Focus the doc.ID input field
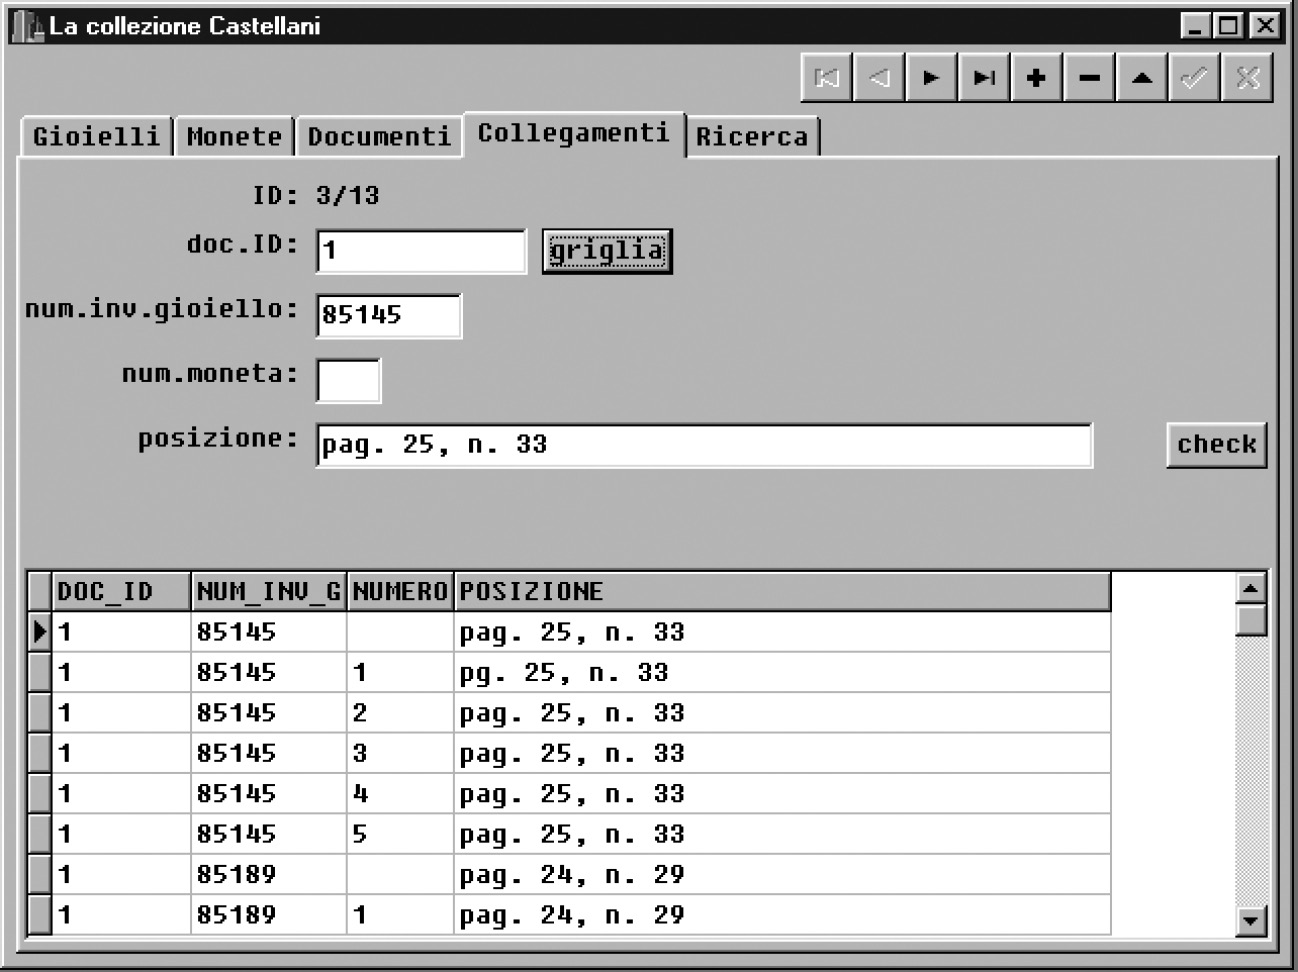Image resolution: width=1298 pixels, height=972 pixels. click(421, 251)
